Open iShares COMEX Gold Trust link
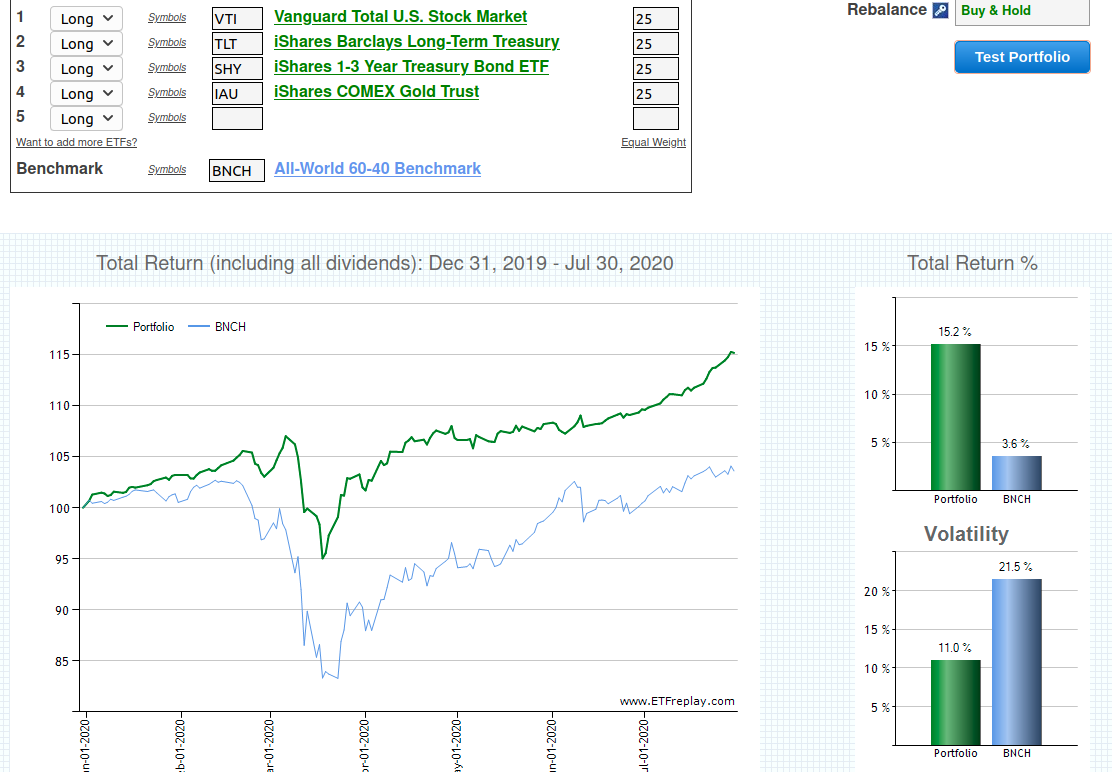This screenshot has height=772, width=1112. click(377, 91)
